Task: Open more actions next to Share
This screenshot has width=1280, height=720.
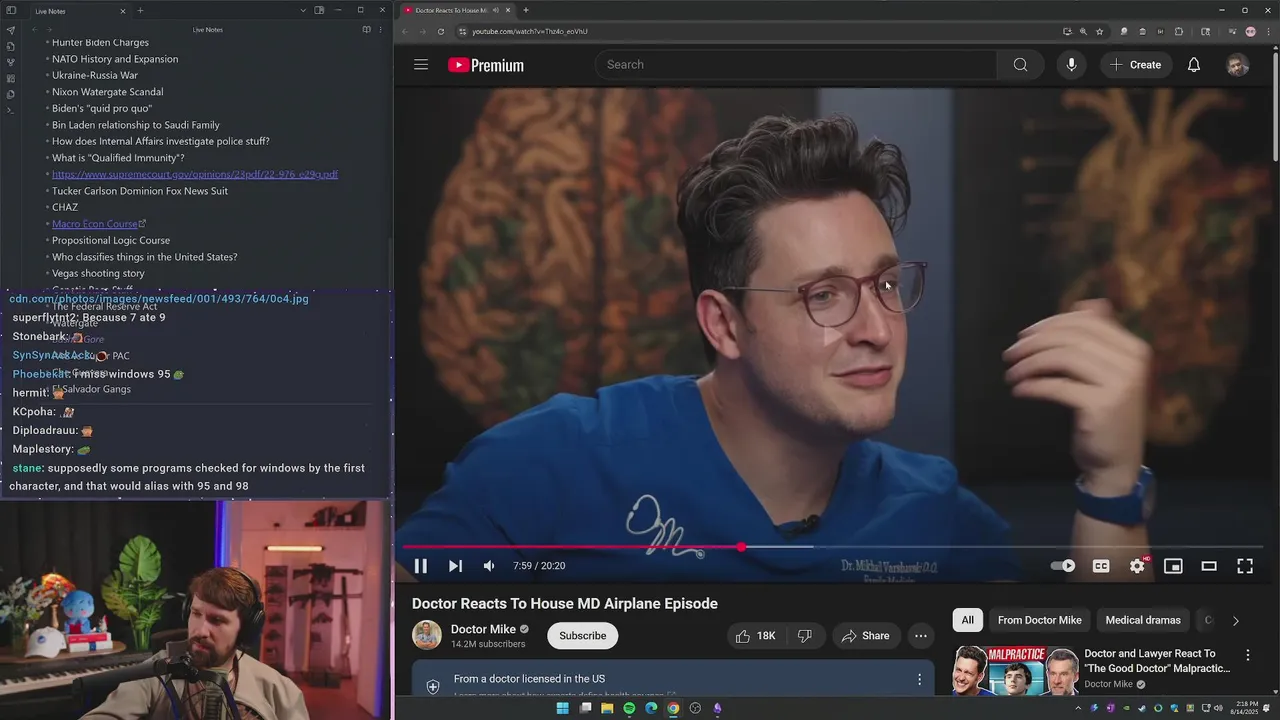Action: 921,636
